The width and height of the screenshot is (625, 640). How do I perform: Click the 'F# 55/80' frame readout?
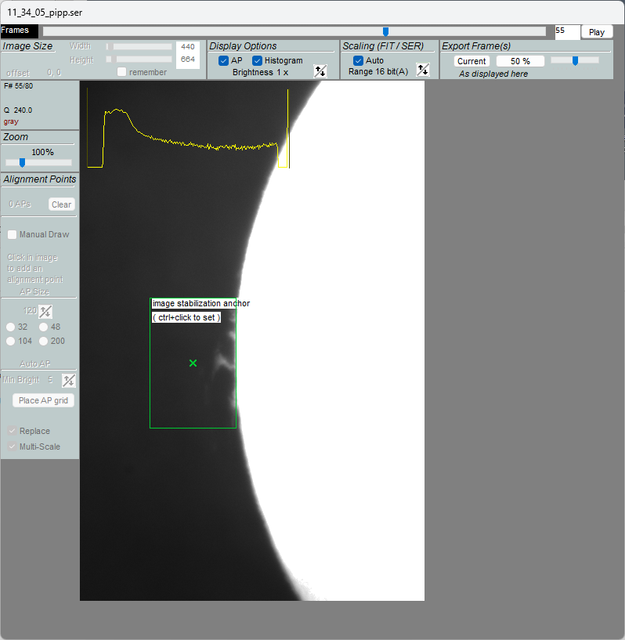coord(18,86)
